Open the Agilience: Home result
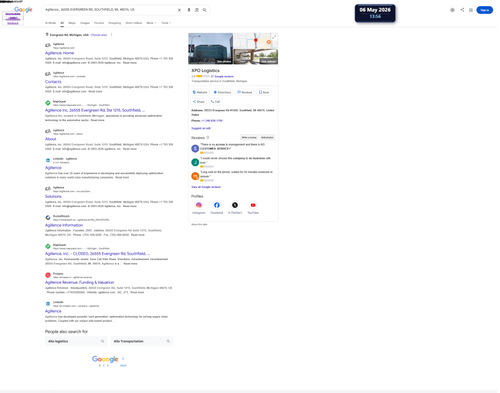 (59, 53)
